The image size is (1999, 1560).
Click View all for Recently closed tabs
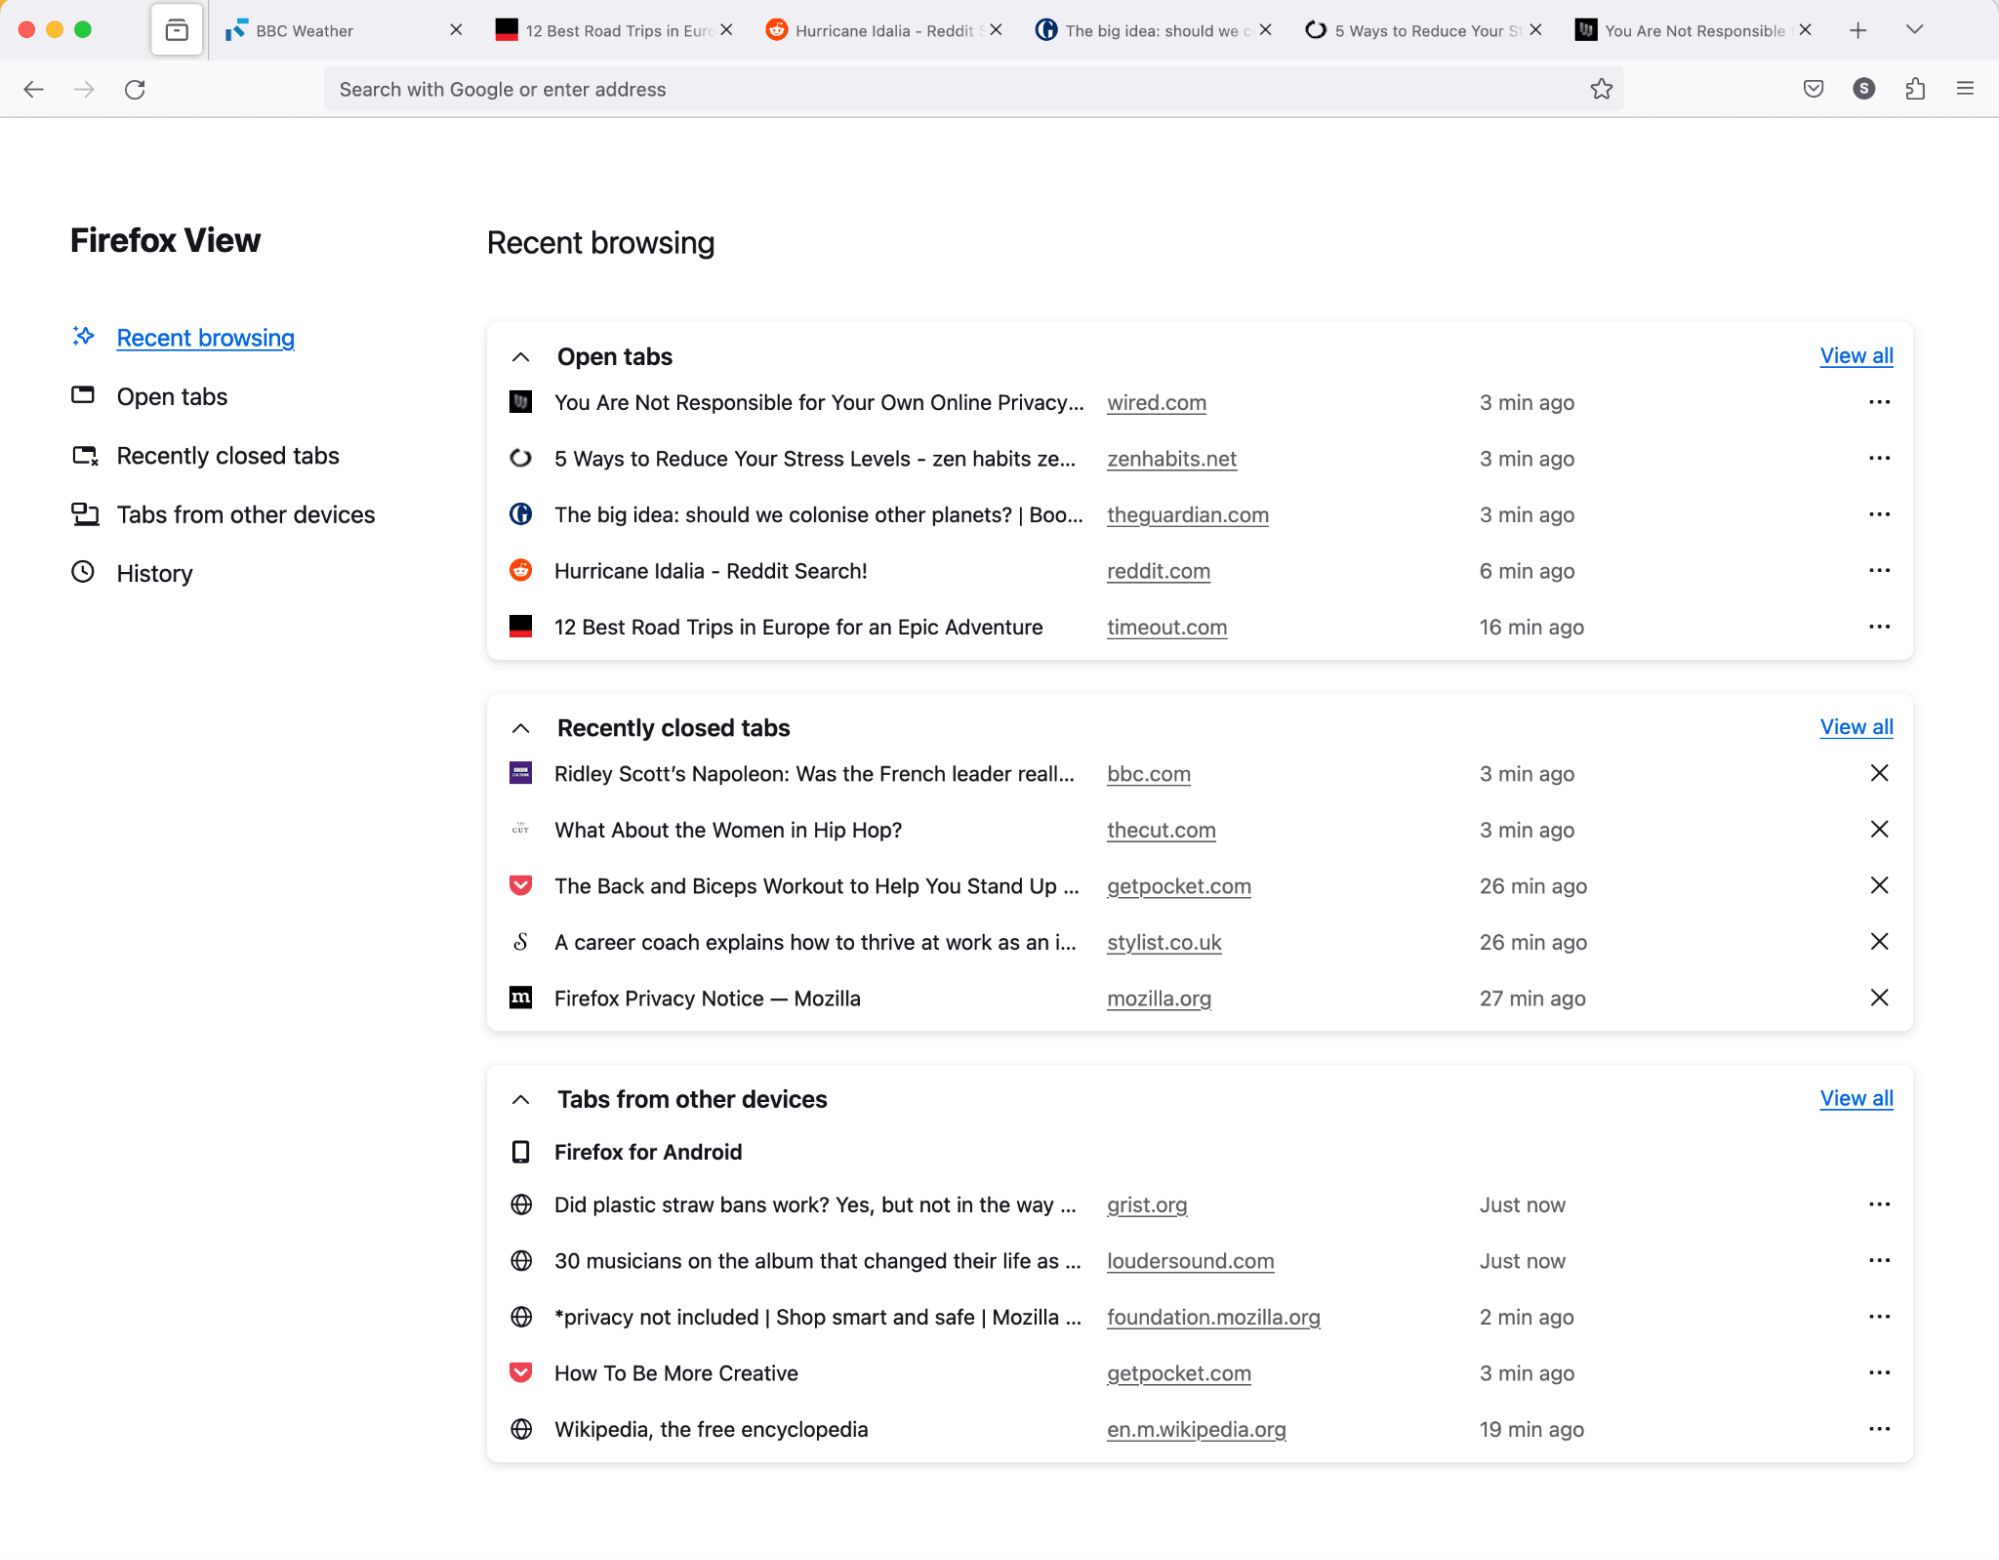coord(1856,726)
